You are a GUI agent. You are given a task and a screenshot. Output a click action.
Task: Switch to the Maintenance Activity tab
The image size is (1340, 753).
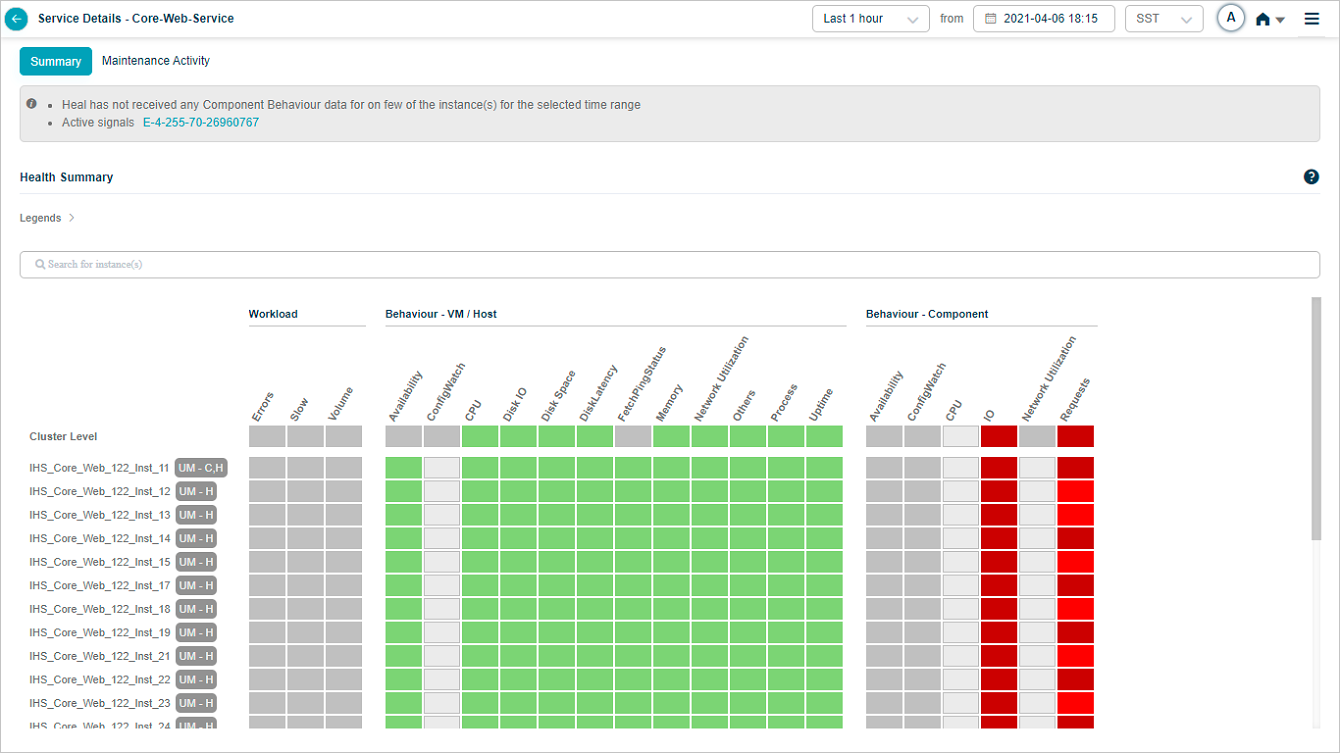(x=156, y=61)
